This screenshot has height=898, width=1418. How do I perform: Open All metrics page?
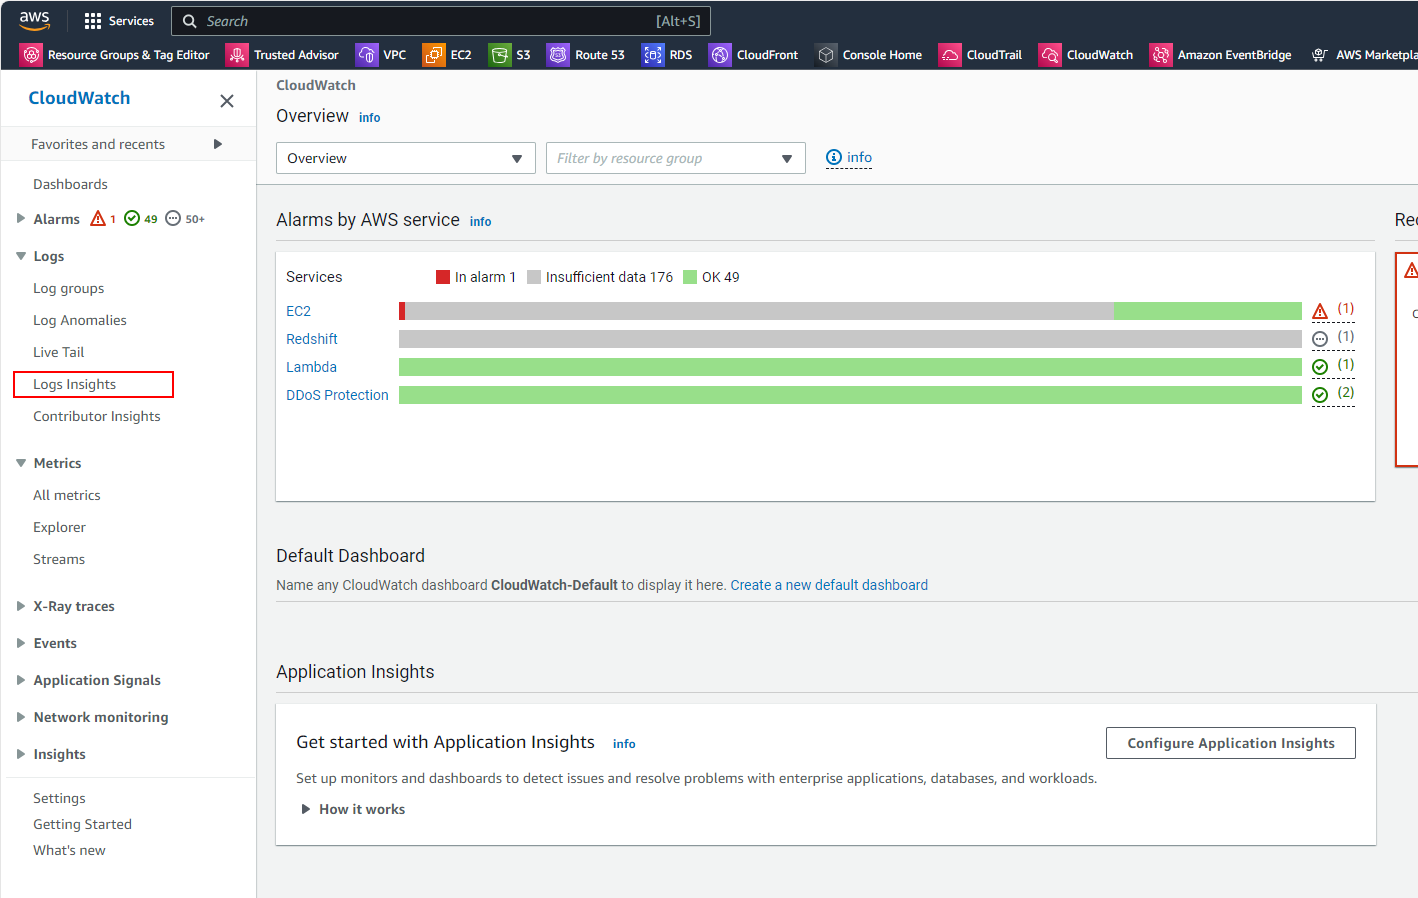(67, 495)
